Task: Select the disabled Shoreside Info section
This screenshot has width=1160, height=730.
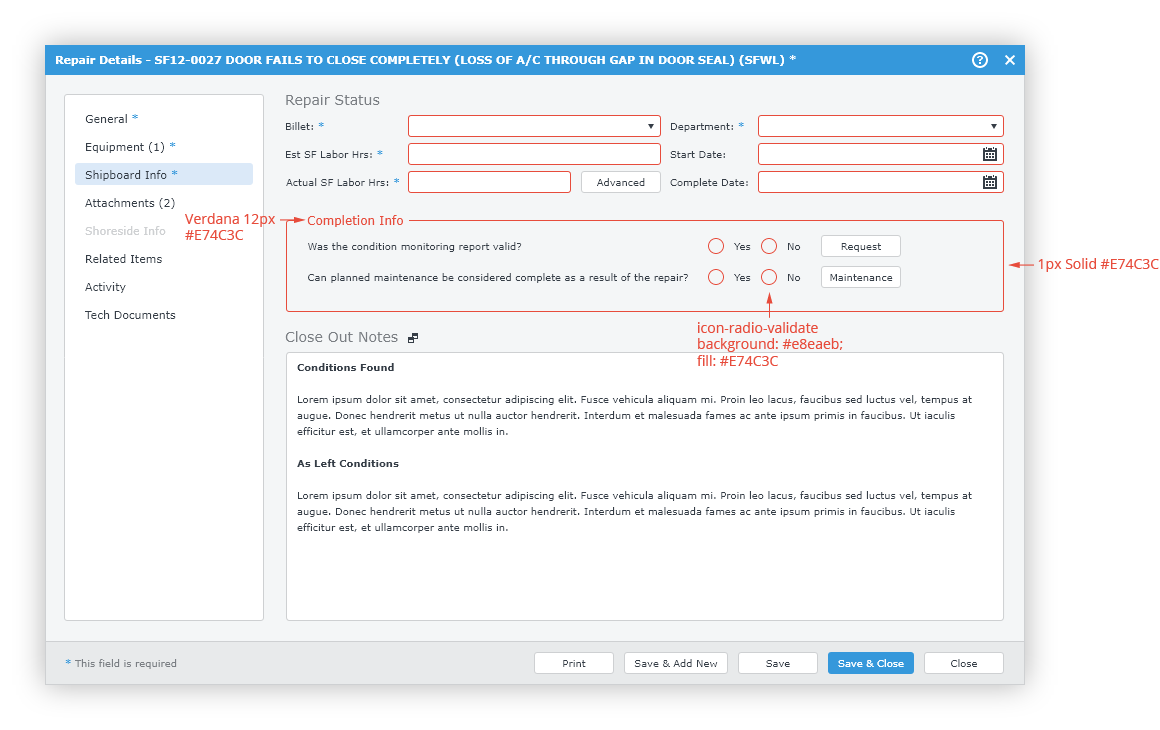Action: (x=125, y=231)
